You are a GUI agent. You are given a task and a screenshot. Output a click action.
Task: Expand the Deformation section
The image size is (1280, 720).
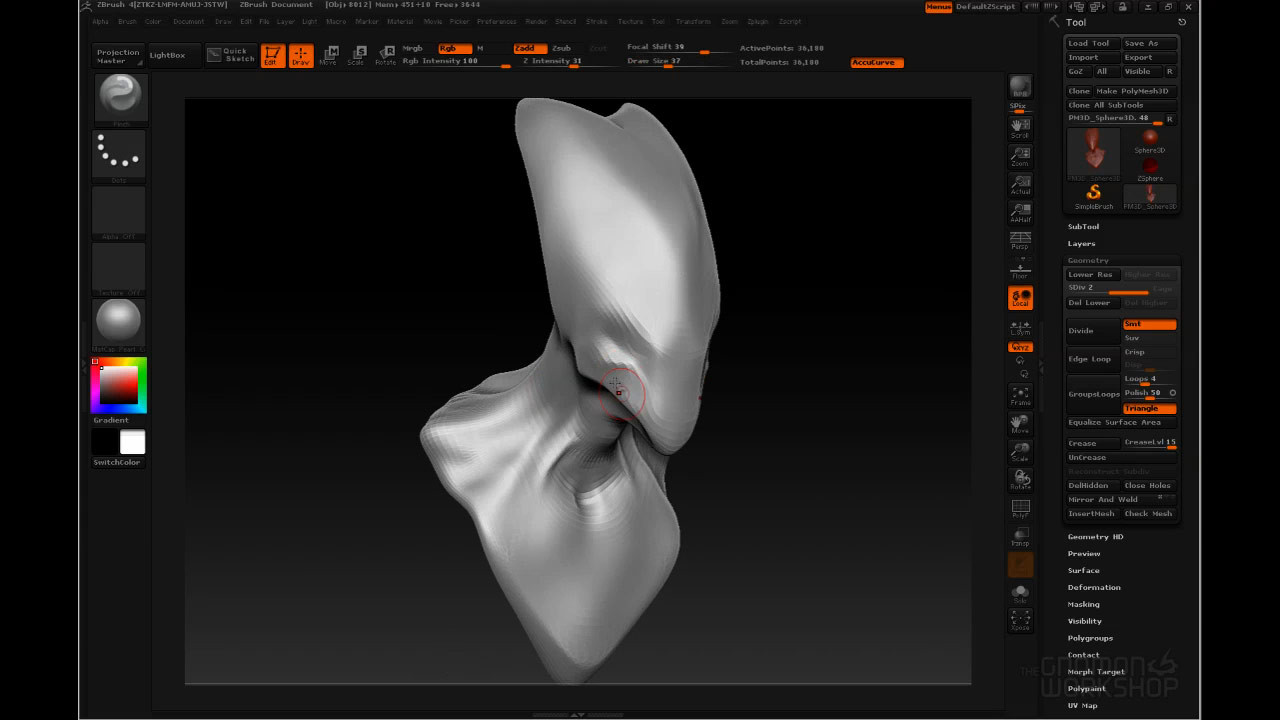pos(1094,588)
